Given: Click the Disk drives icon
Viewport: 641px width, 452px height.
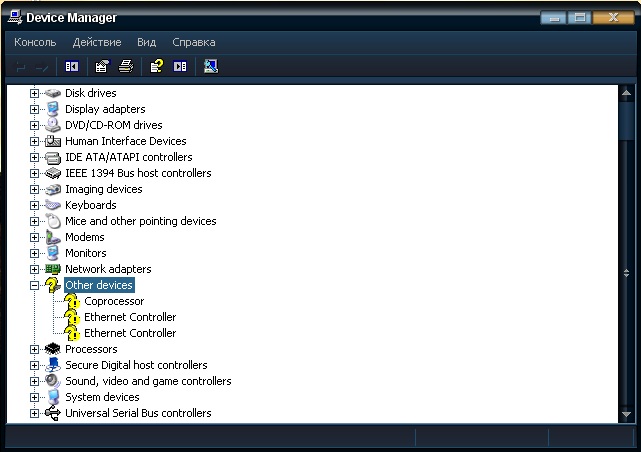Looking at the screenshot, I should [x=53, y=93].
